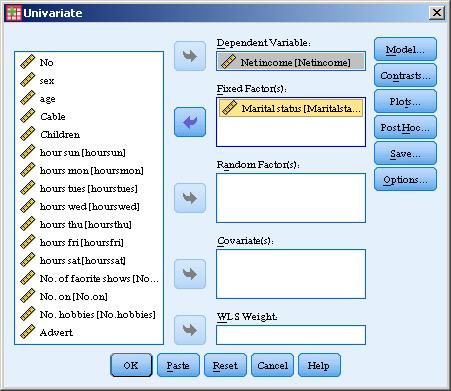The image size is (451, 391).
Task: Select the sex variable
Action: (89, 80)
